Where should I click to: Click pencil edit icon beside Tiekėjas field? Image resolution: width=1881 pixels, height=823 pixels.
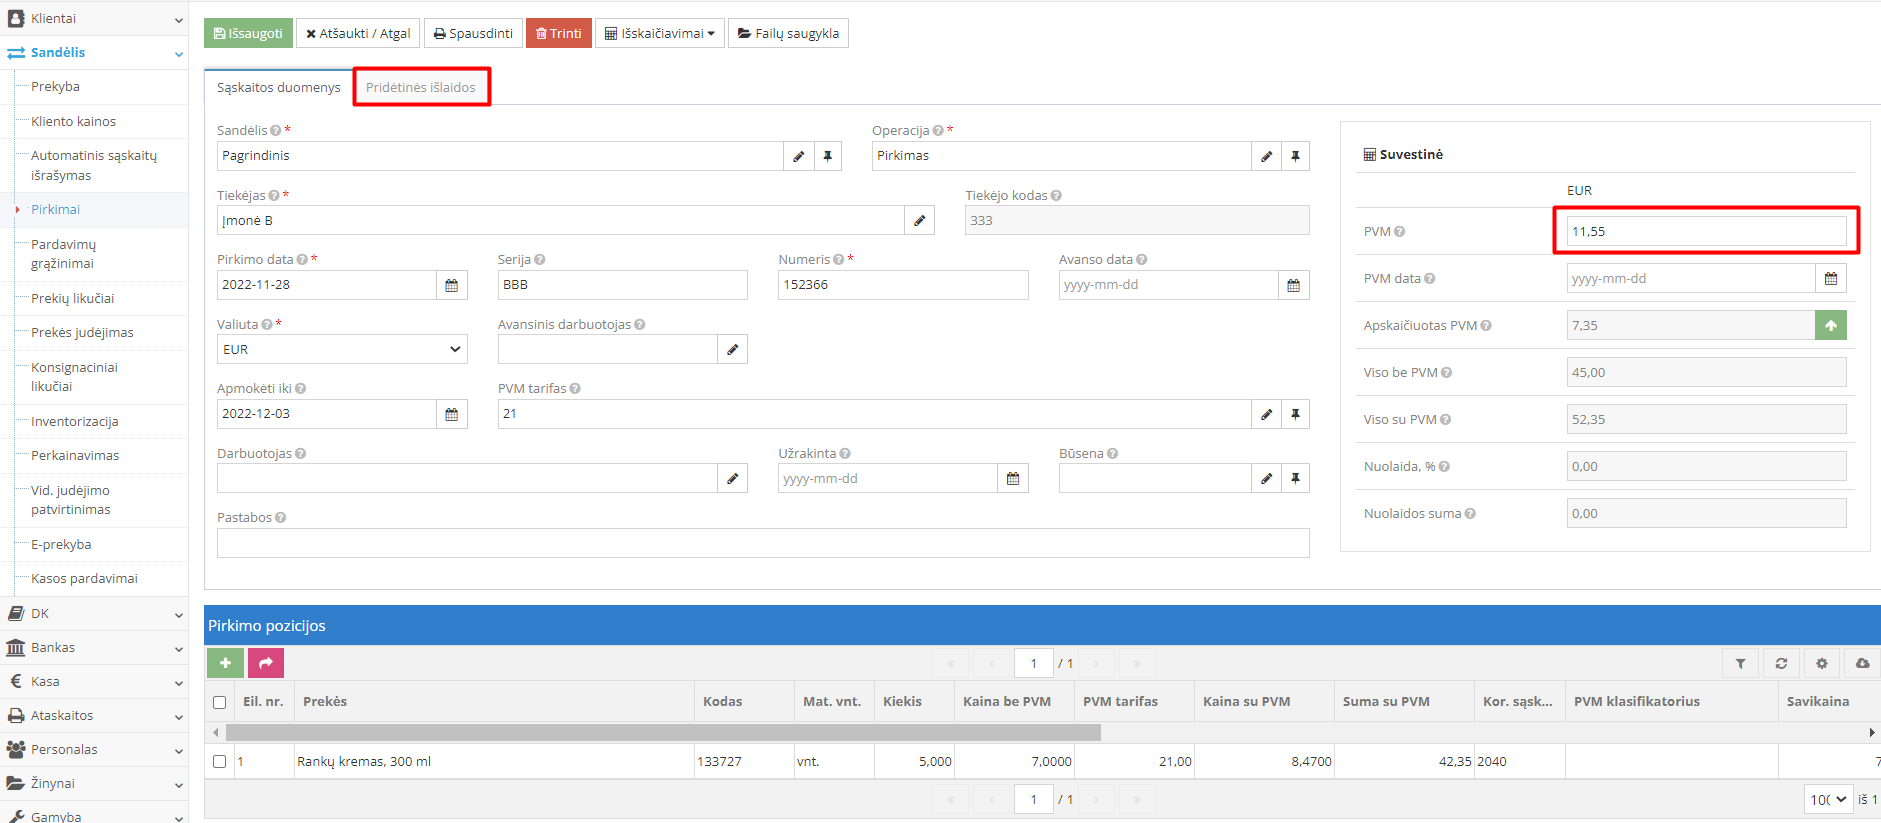[919, 221]
